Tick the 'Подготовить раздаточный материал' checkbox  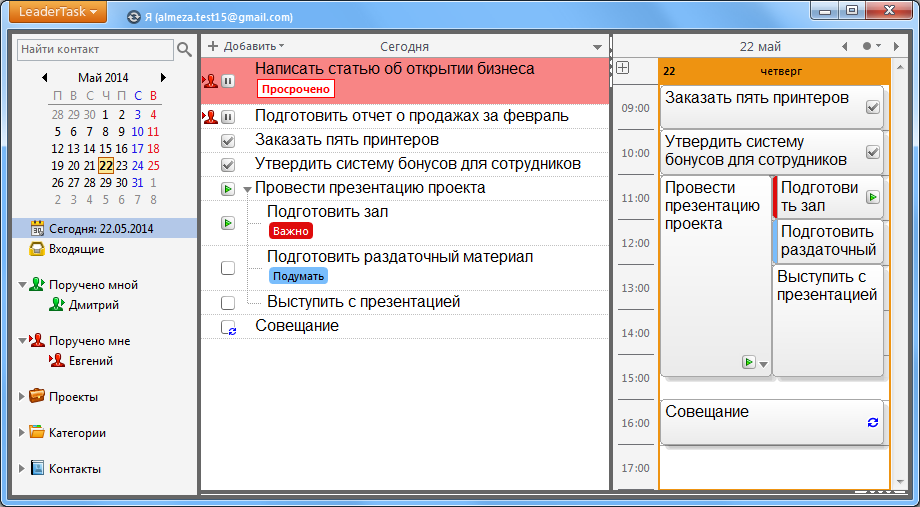click(x=228, y=268)
